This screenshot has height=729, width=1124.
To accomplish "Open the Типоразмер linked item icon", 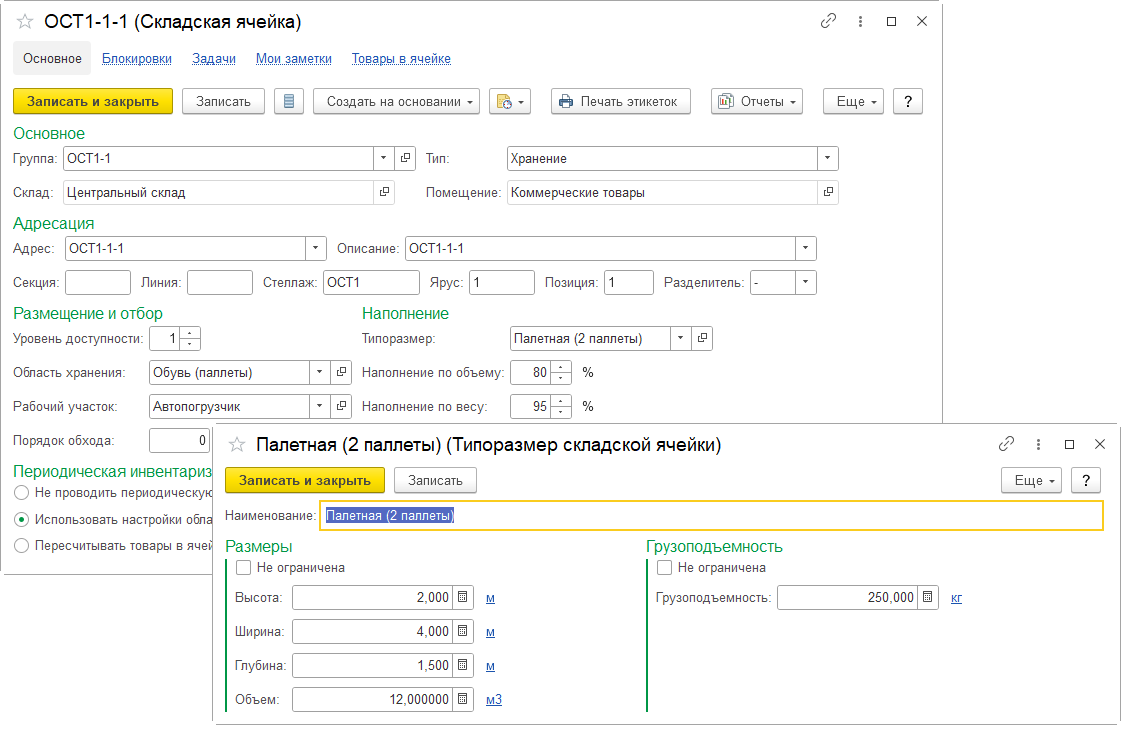I will tap(703, 339).
